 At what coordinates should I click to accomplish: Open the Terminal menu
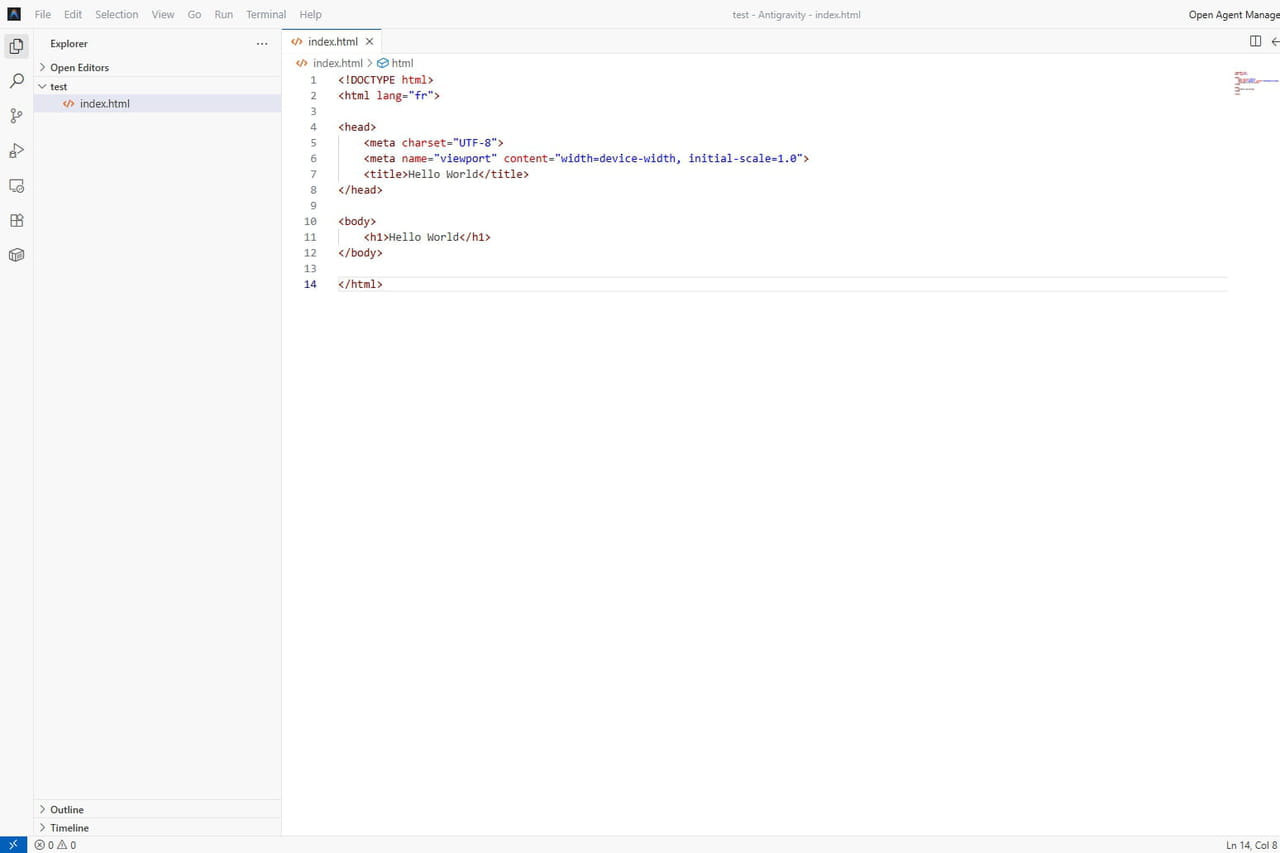pyautogui.click(x=266, y=15)
